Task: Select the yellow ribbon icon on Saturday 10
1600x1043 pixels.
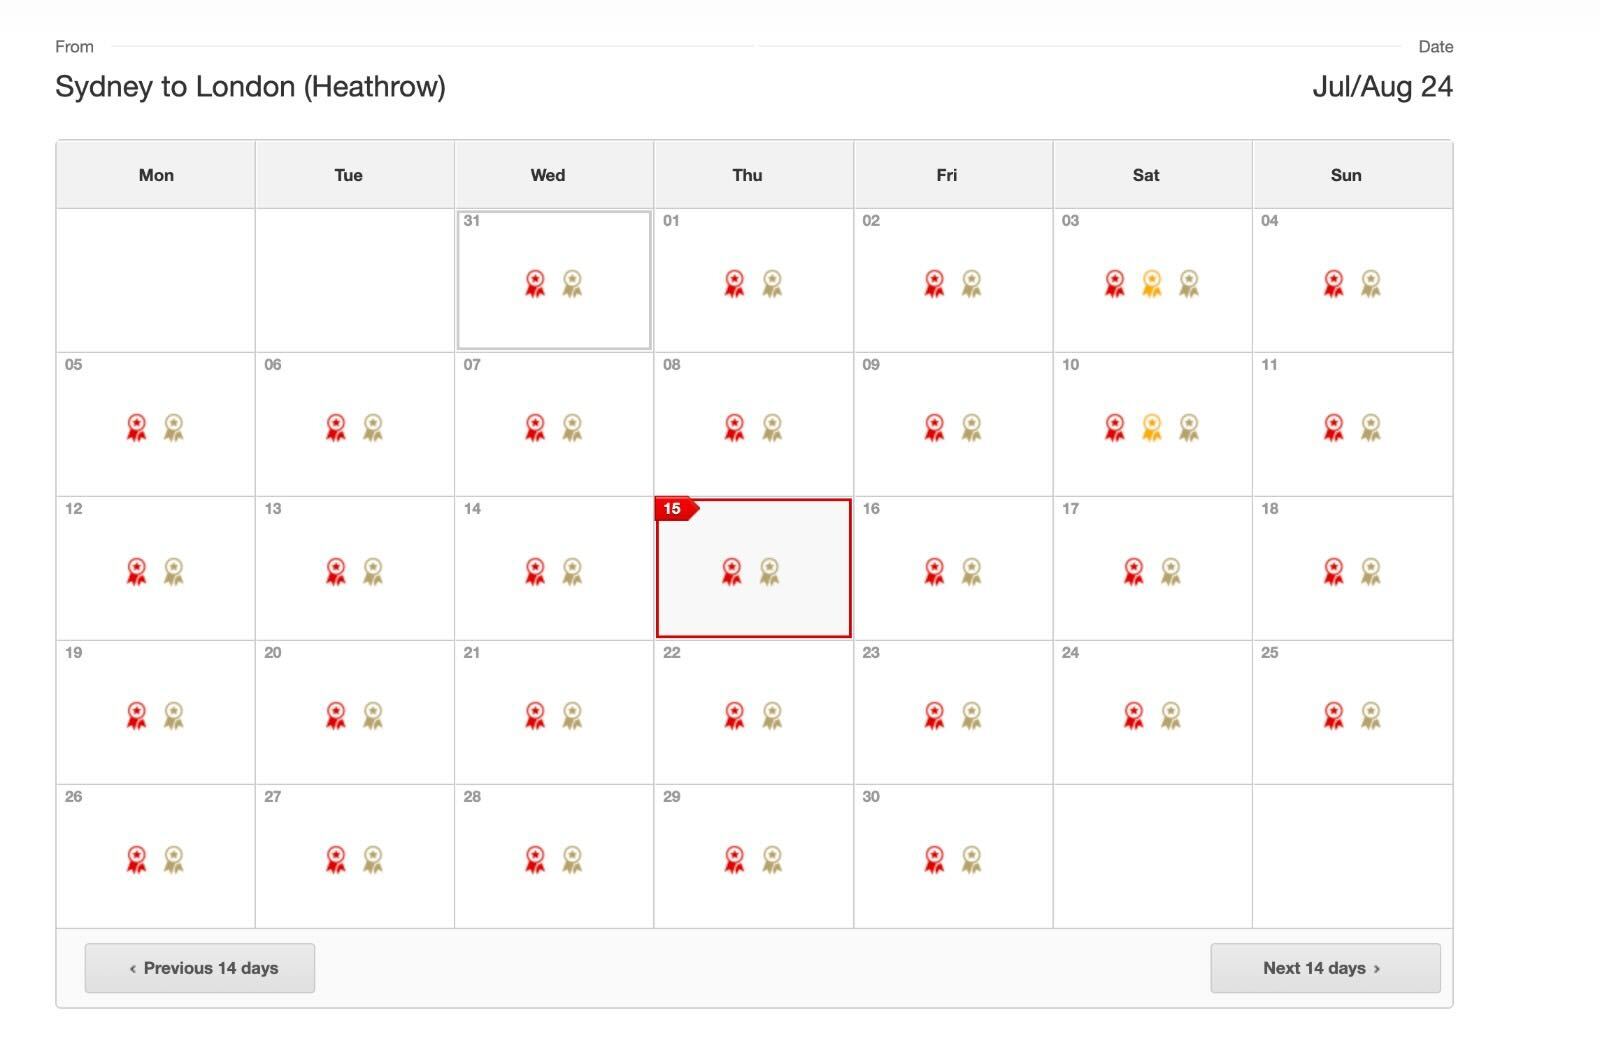Action: pos(1152,428)
